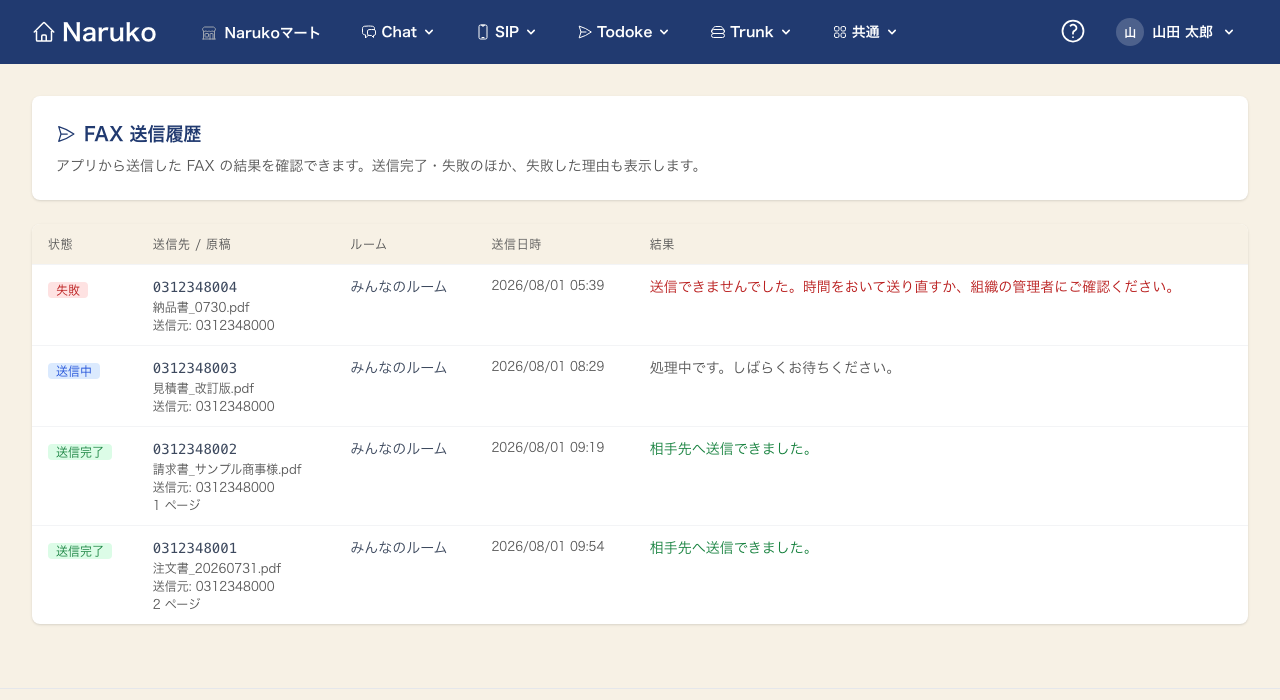Click timestamp 2026/08/01 05:39

548,285
